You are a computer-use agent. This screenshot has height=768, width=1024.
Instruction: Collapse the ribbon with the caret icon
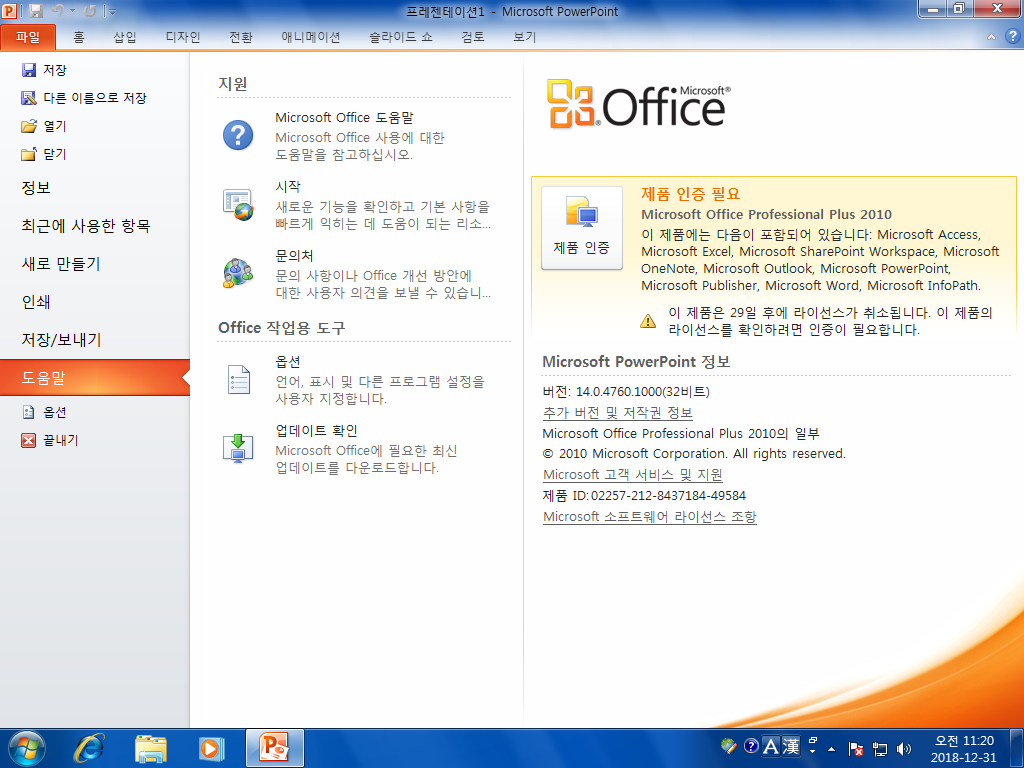tap(991, 37)
